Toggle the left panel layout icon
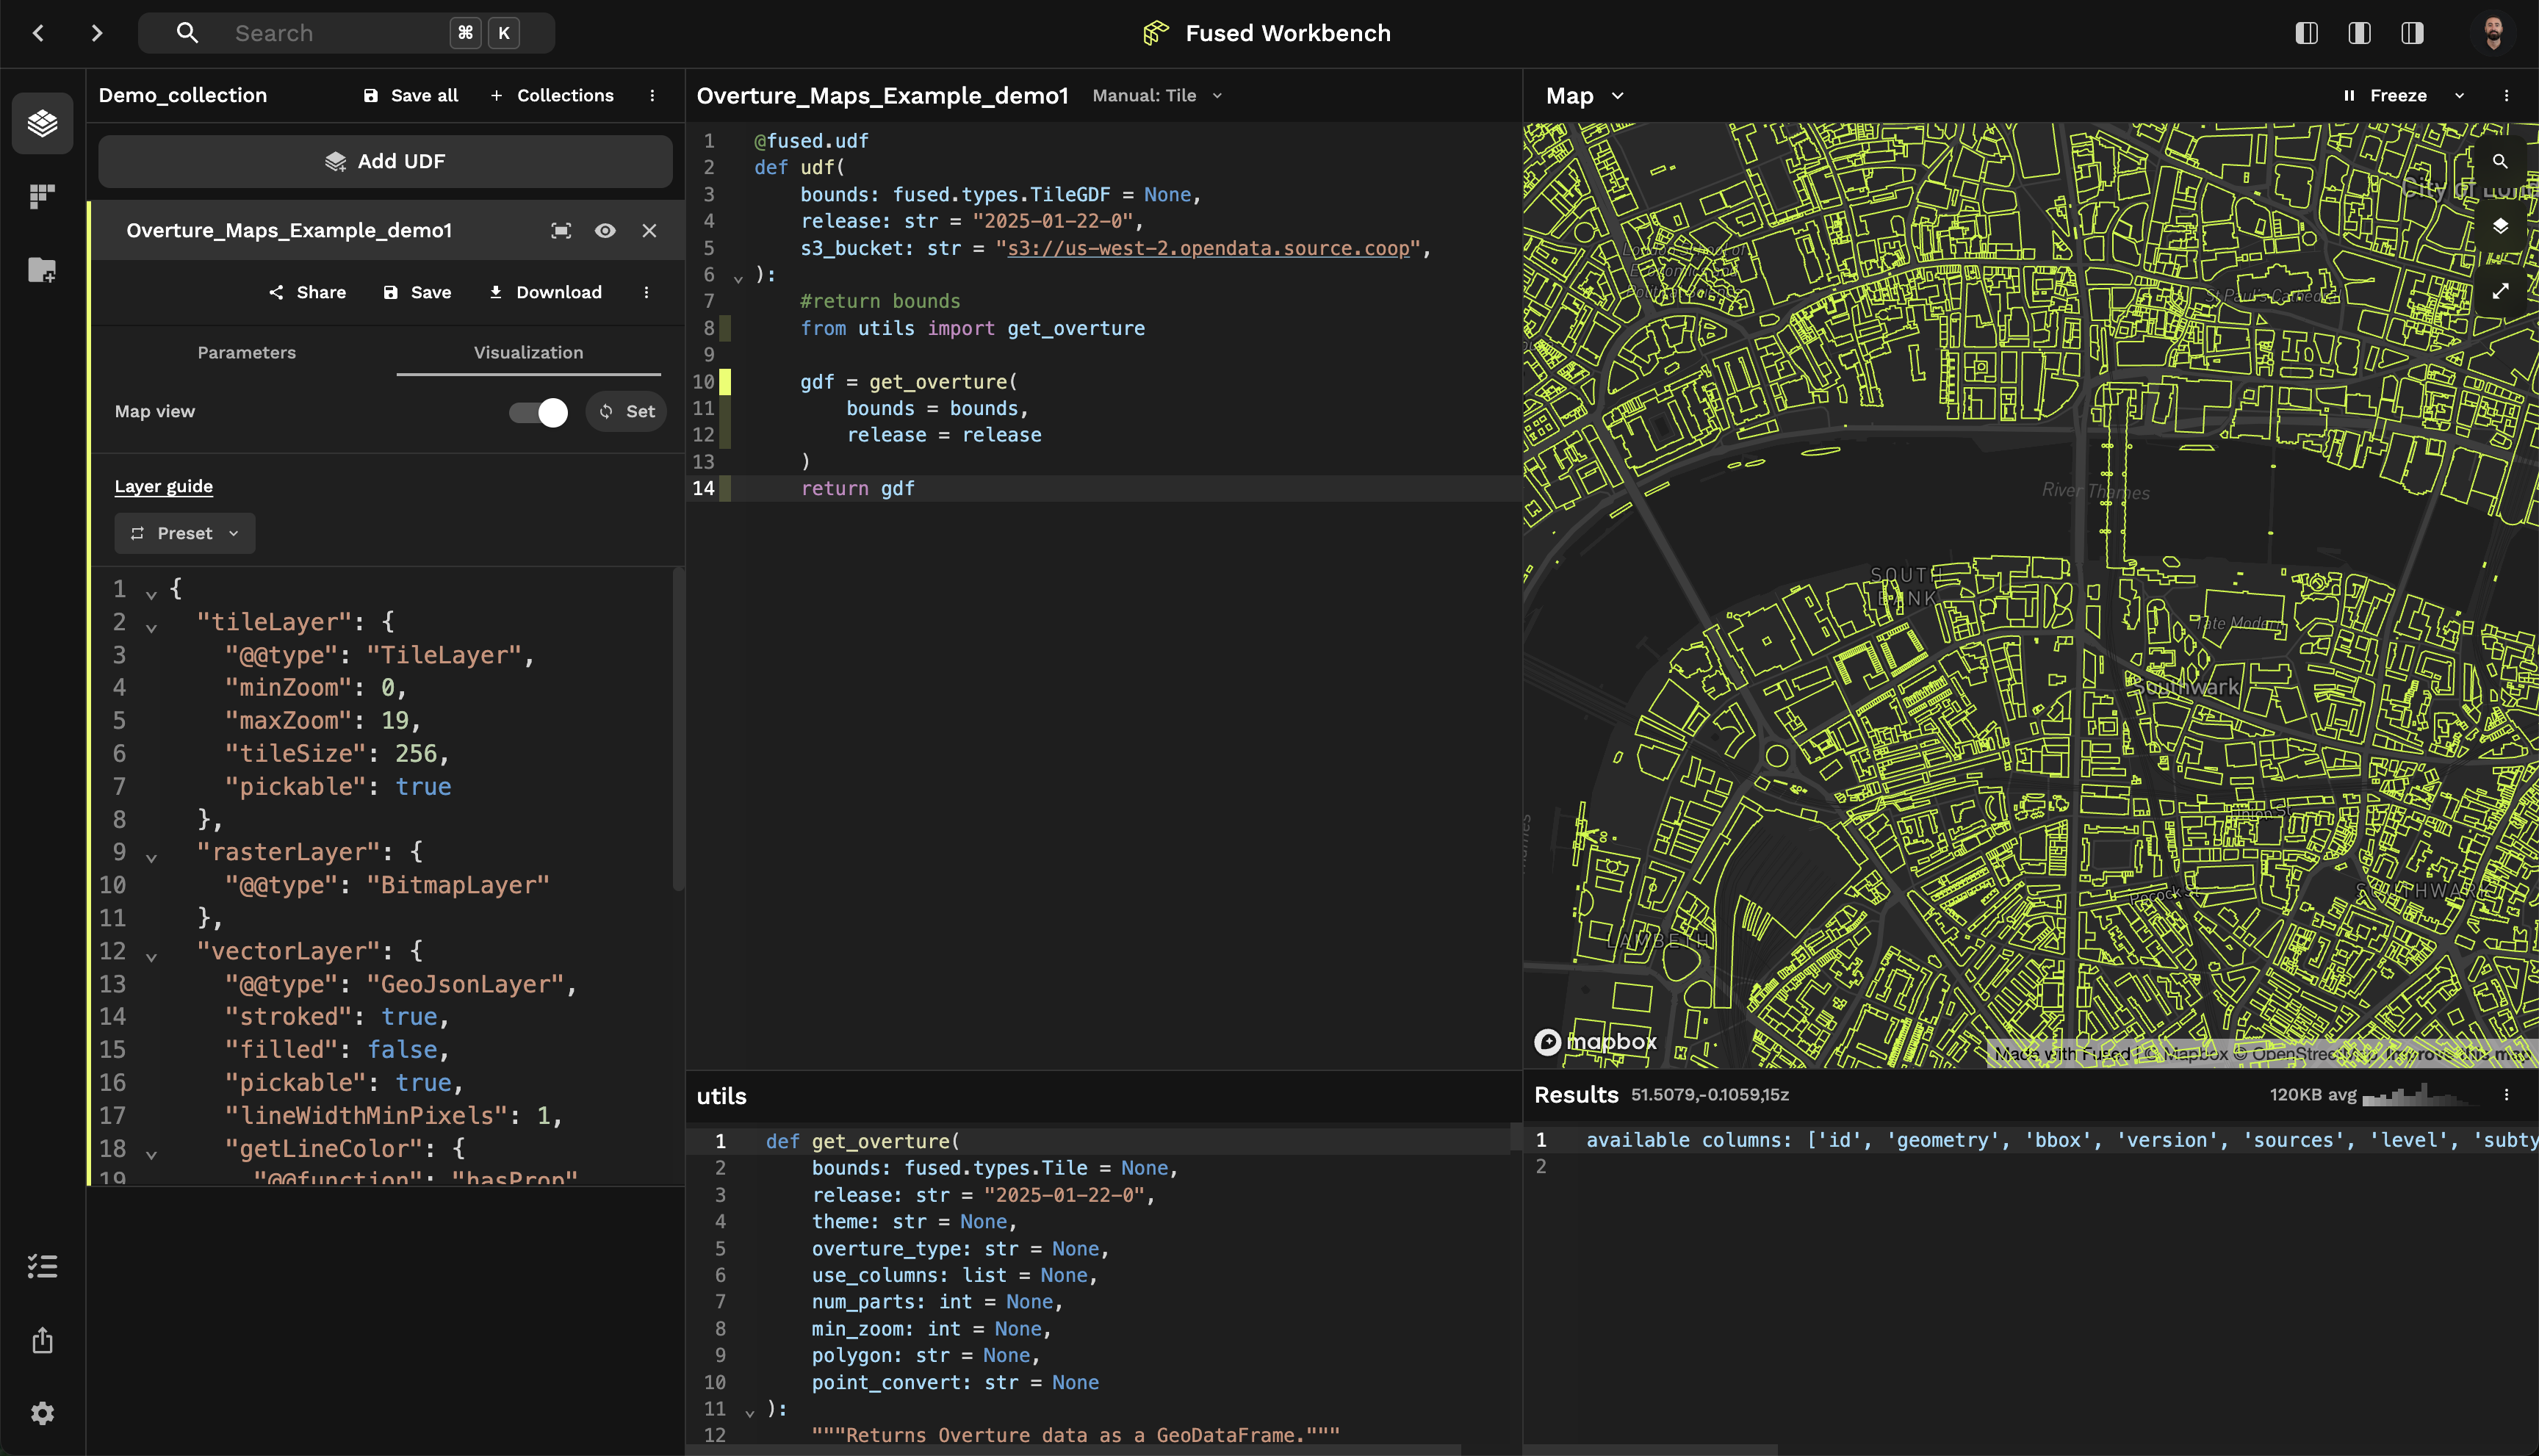The width and height of the screenshot is (2539, 1456). pyautogui.click(x=2306, y=33)
